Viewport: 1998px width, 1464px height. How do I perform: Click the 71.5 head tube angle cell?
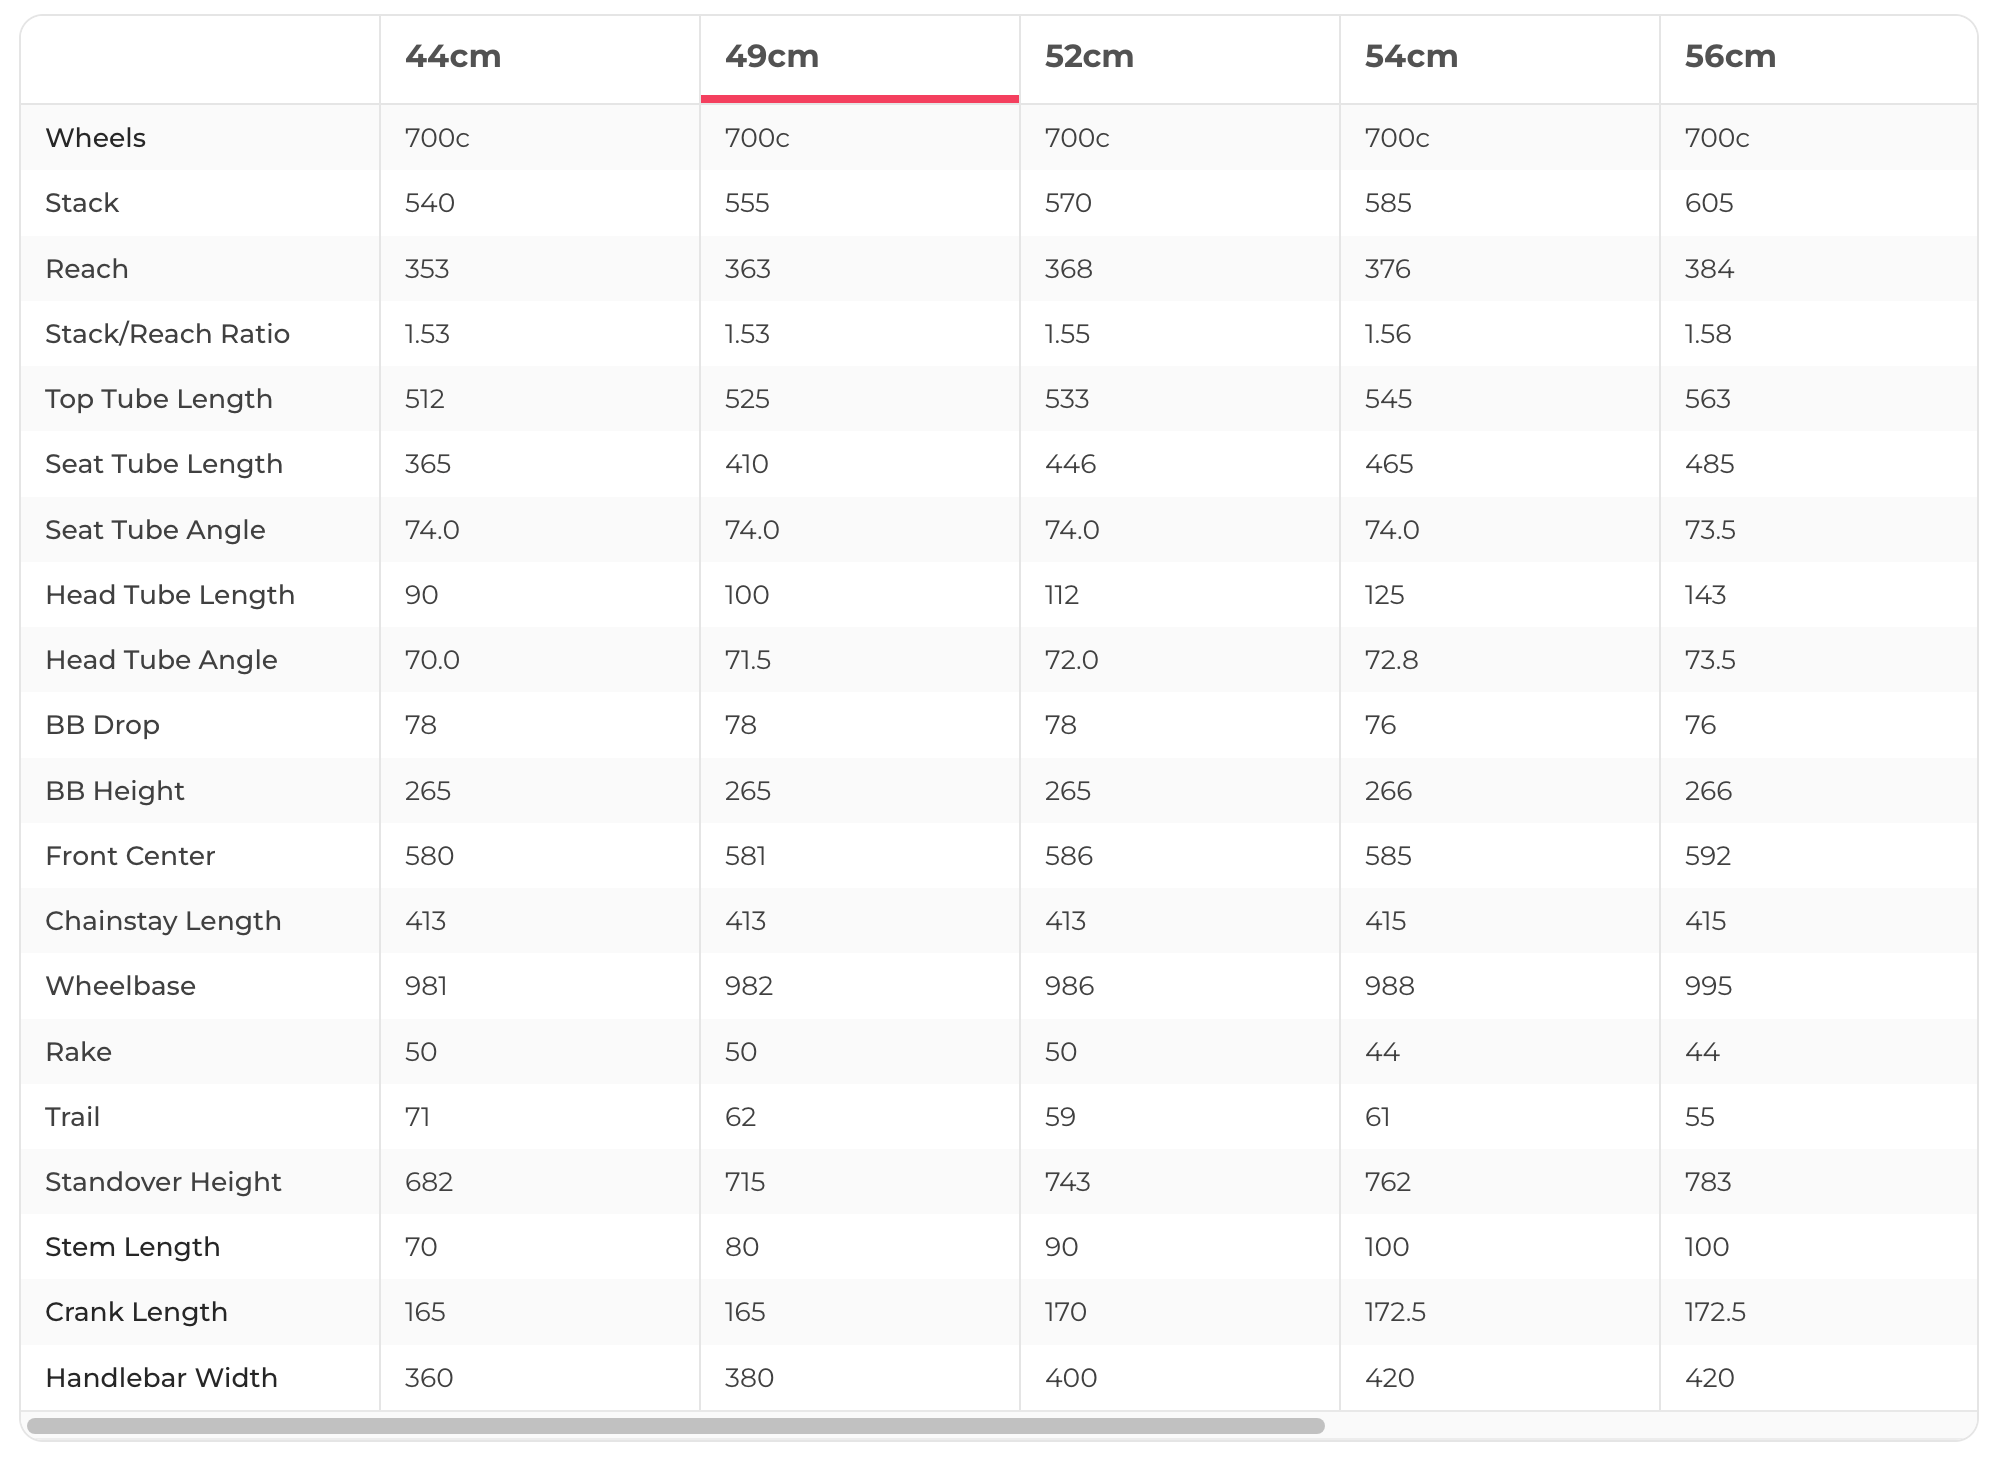point(748,660)
